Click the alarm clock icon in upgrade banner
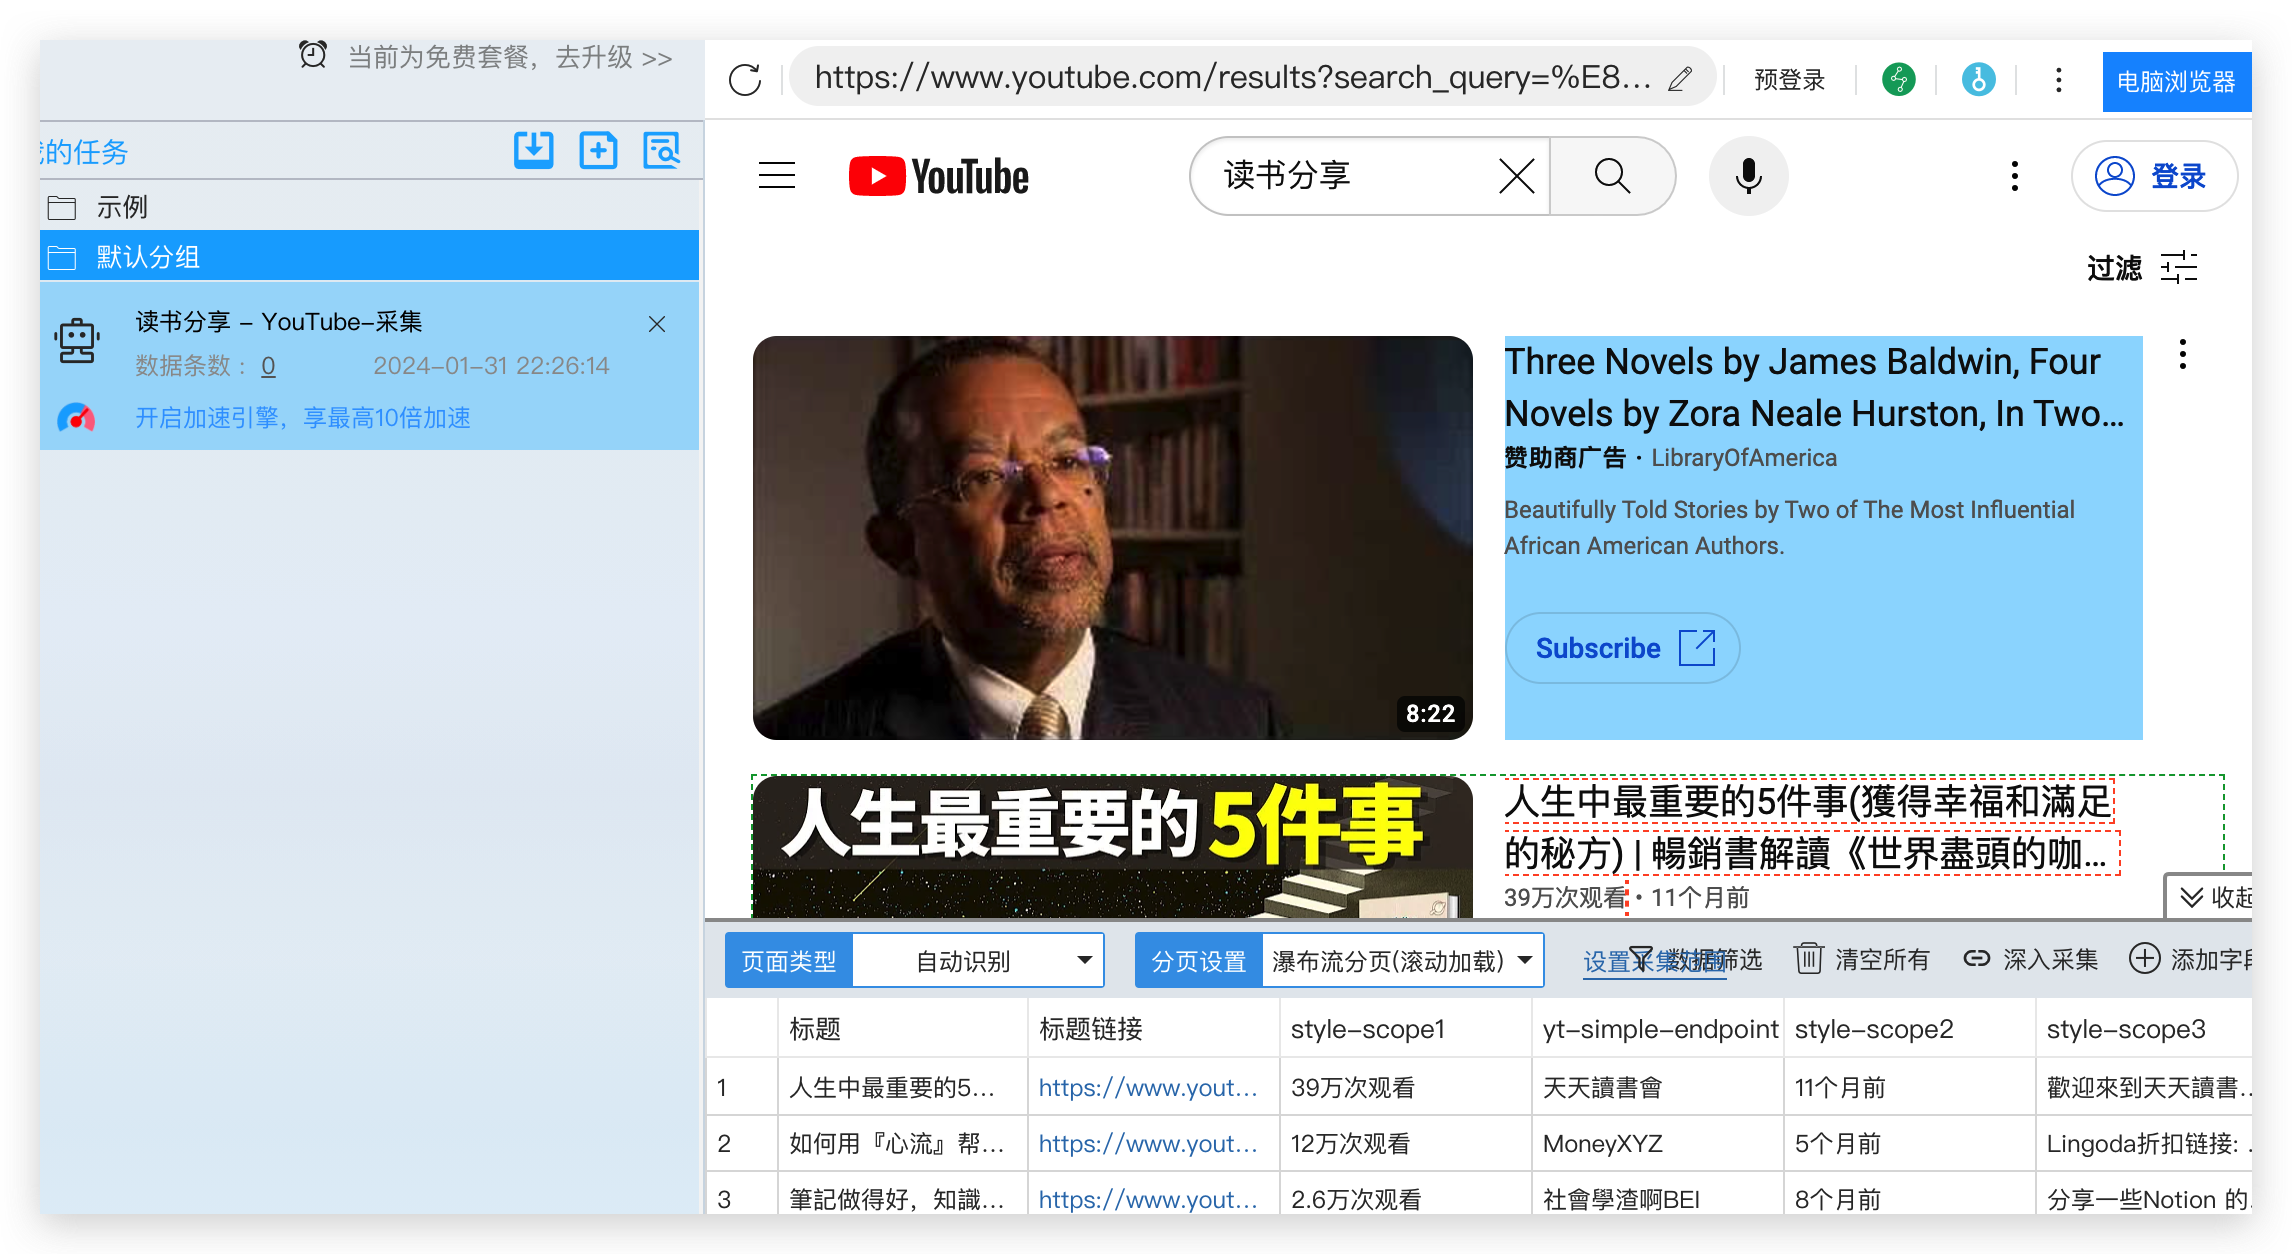The height and width of the screenshot is (1254, 2292). [313, 55]
